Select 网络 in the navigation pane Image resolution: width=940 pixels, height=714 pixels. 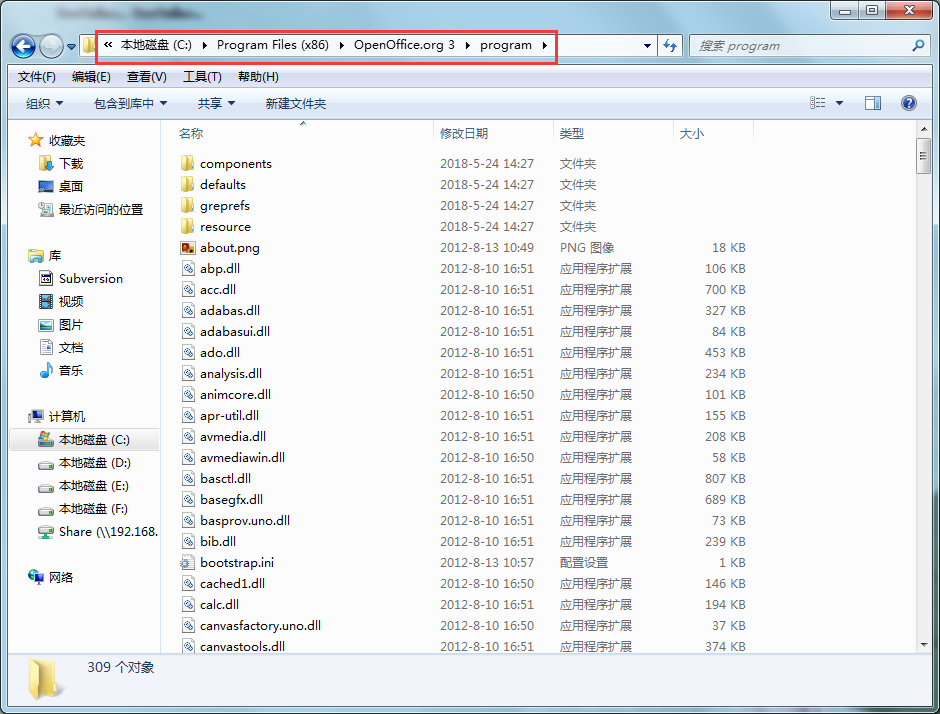51,577
